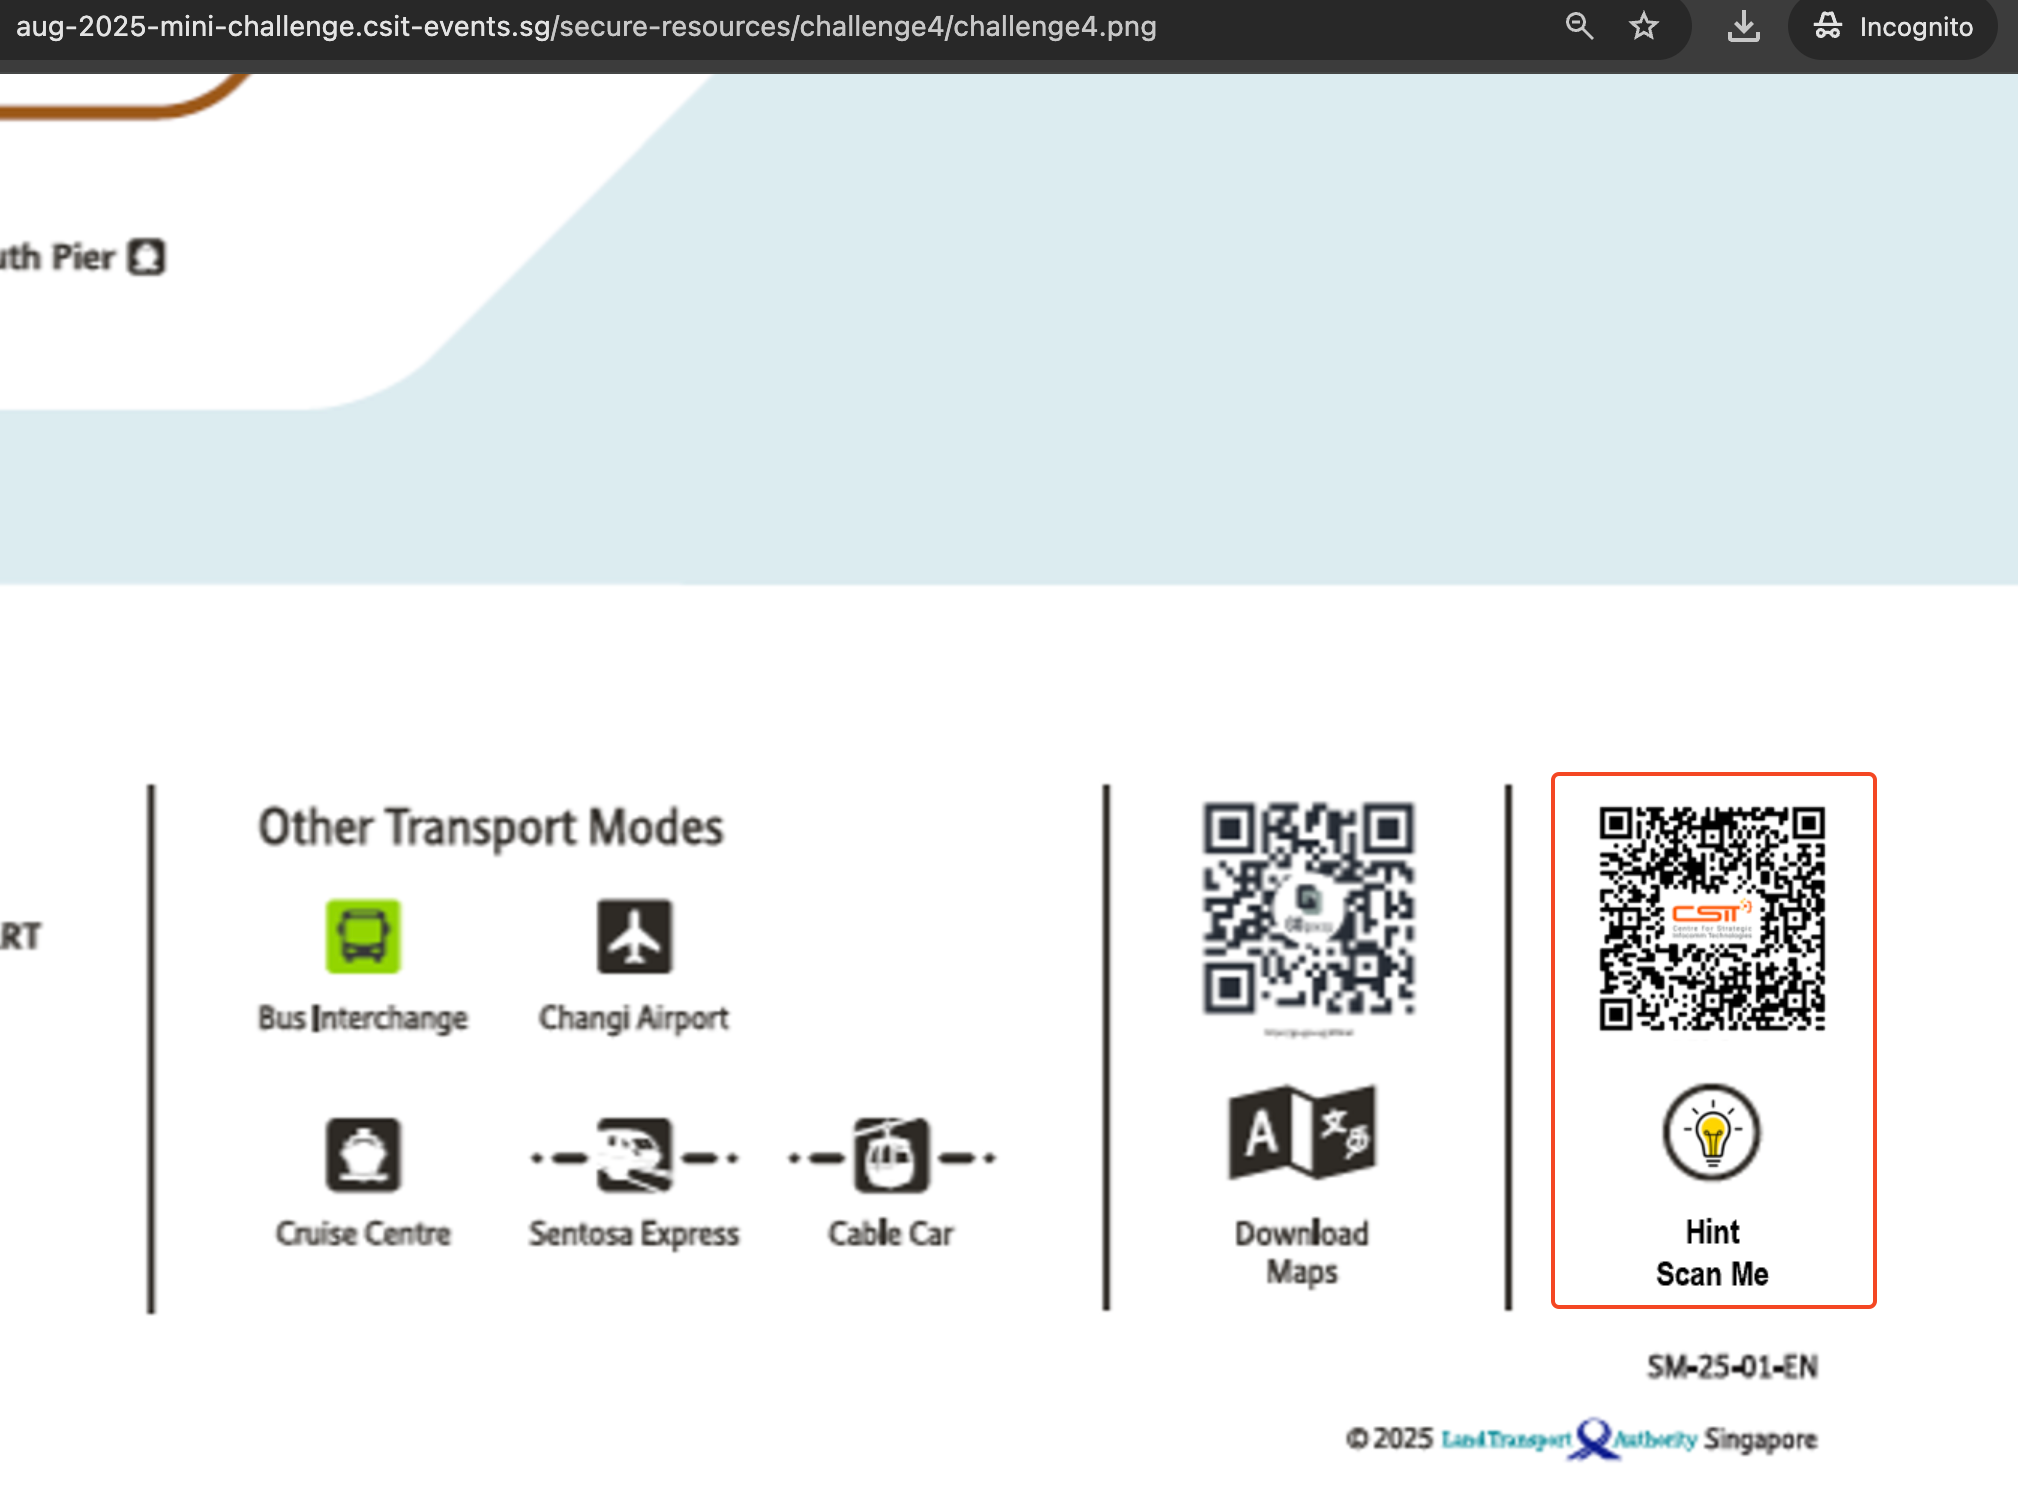
Task: Click the 'SM-25-01-EN' map code
Action: pos(1732,1367)
